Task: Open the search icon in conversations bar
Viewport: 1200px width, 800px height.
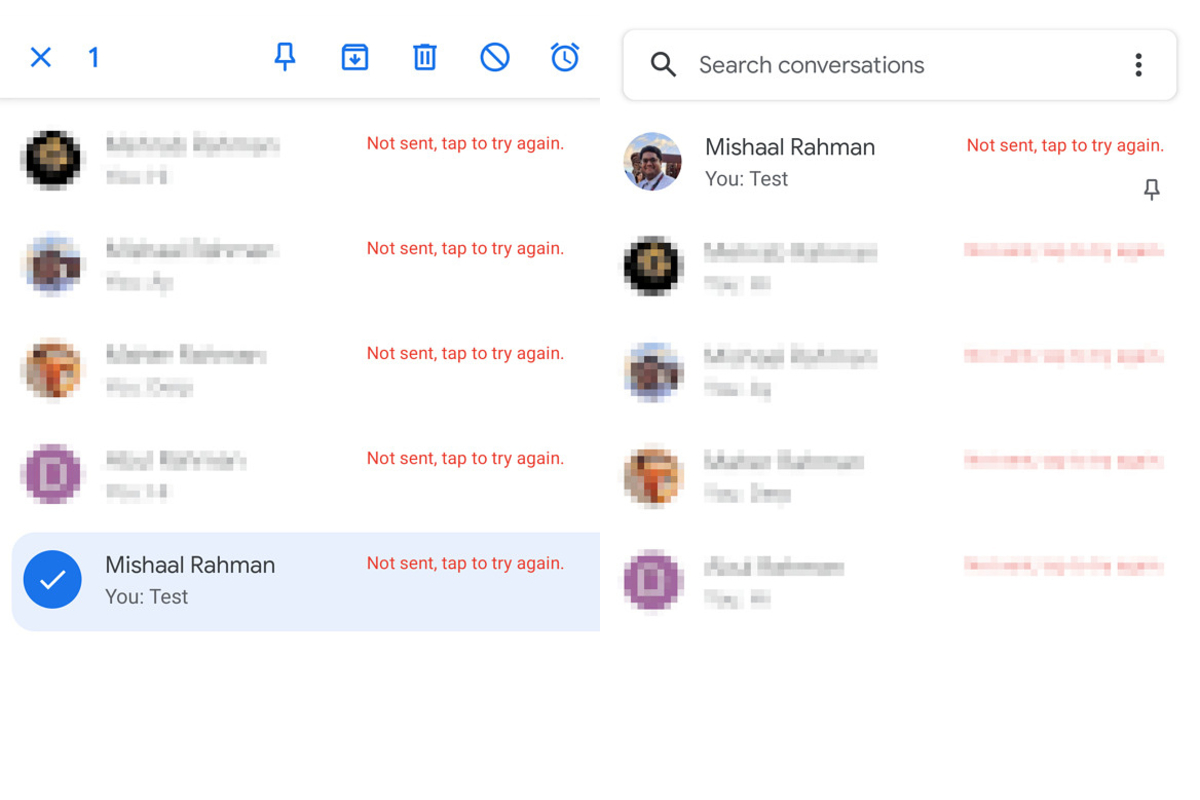Action: click(x=663, y=64)
